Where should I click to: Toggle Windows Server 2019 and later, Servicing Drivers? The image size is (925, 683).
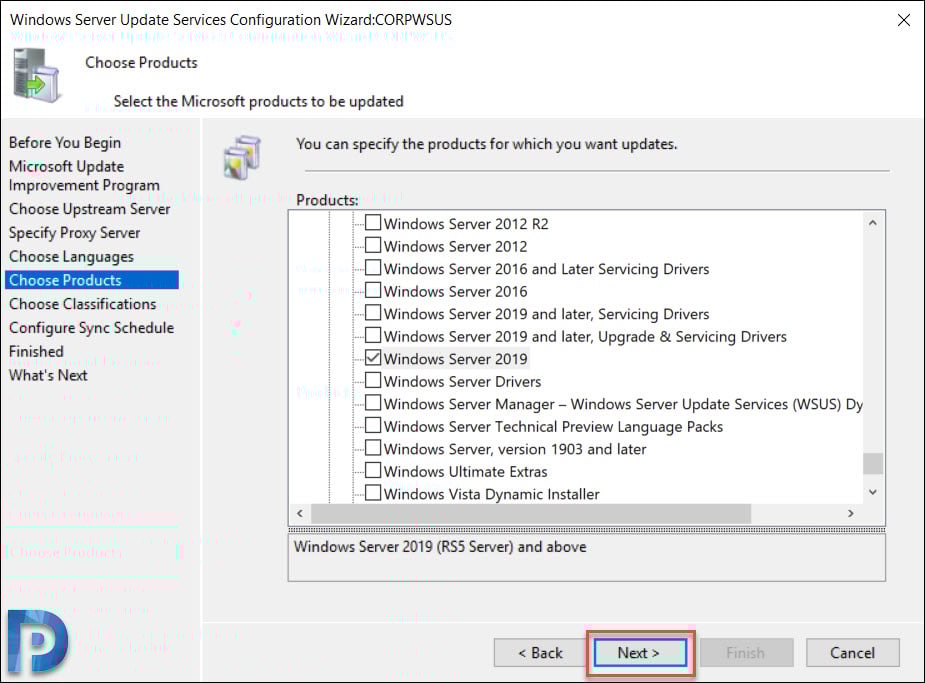click(x=372, y=313)
